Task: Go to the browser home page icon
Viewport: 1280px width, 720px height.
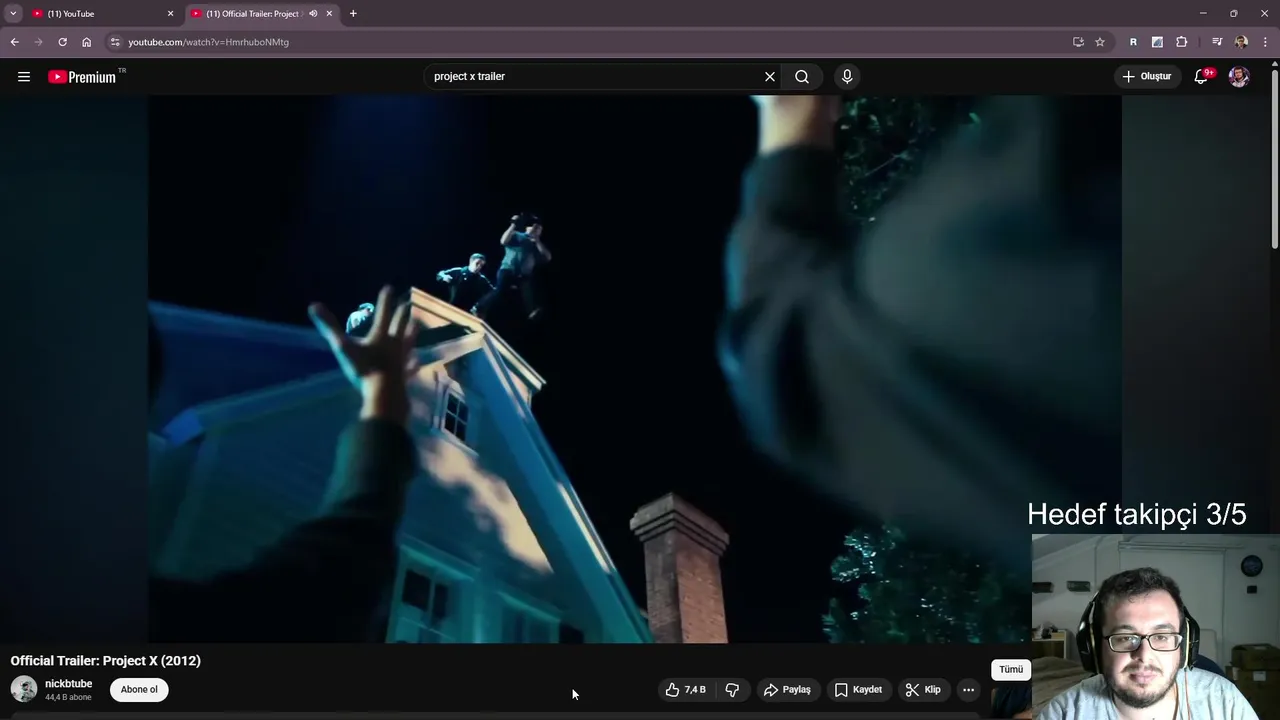Action: click(87, 42)
